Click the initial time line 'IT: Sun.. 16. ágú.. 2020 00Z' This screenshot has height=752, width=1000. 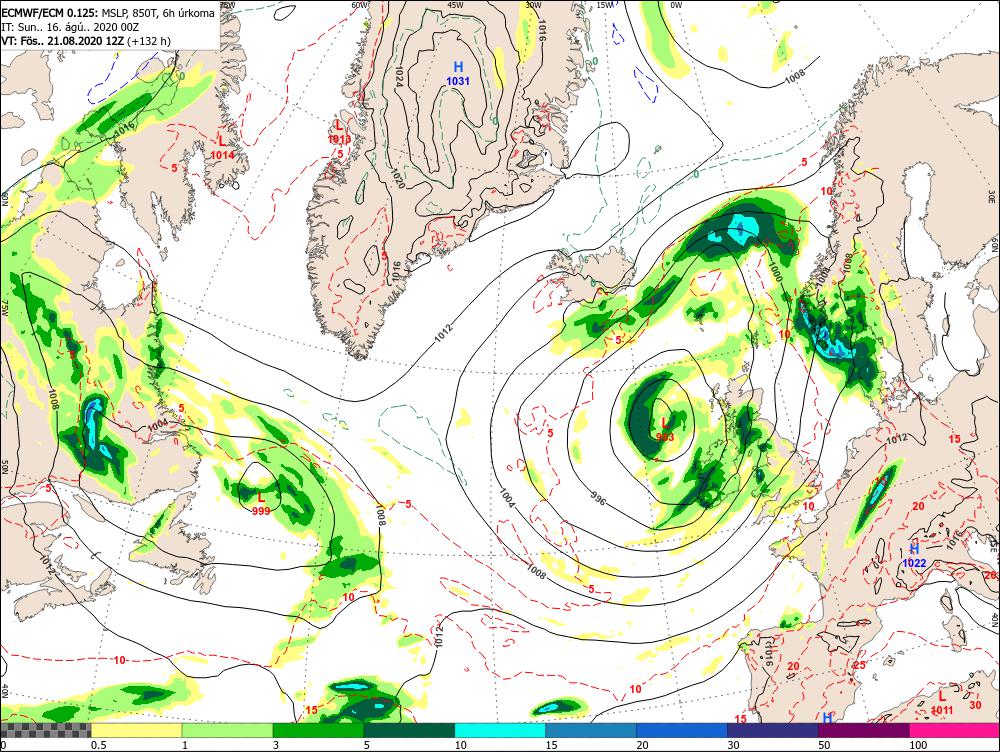tap(70, 27)
